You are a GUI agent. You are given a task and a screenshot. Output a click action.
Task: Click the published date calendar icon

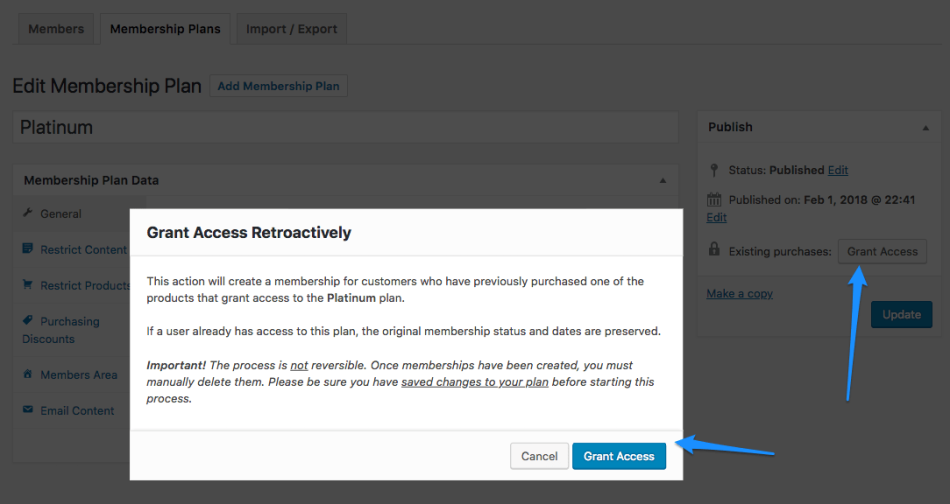pos(714,199)
